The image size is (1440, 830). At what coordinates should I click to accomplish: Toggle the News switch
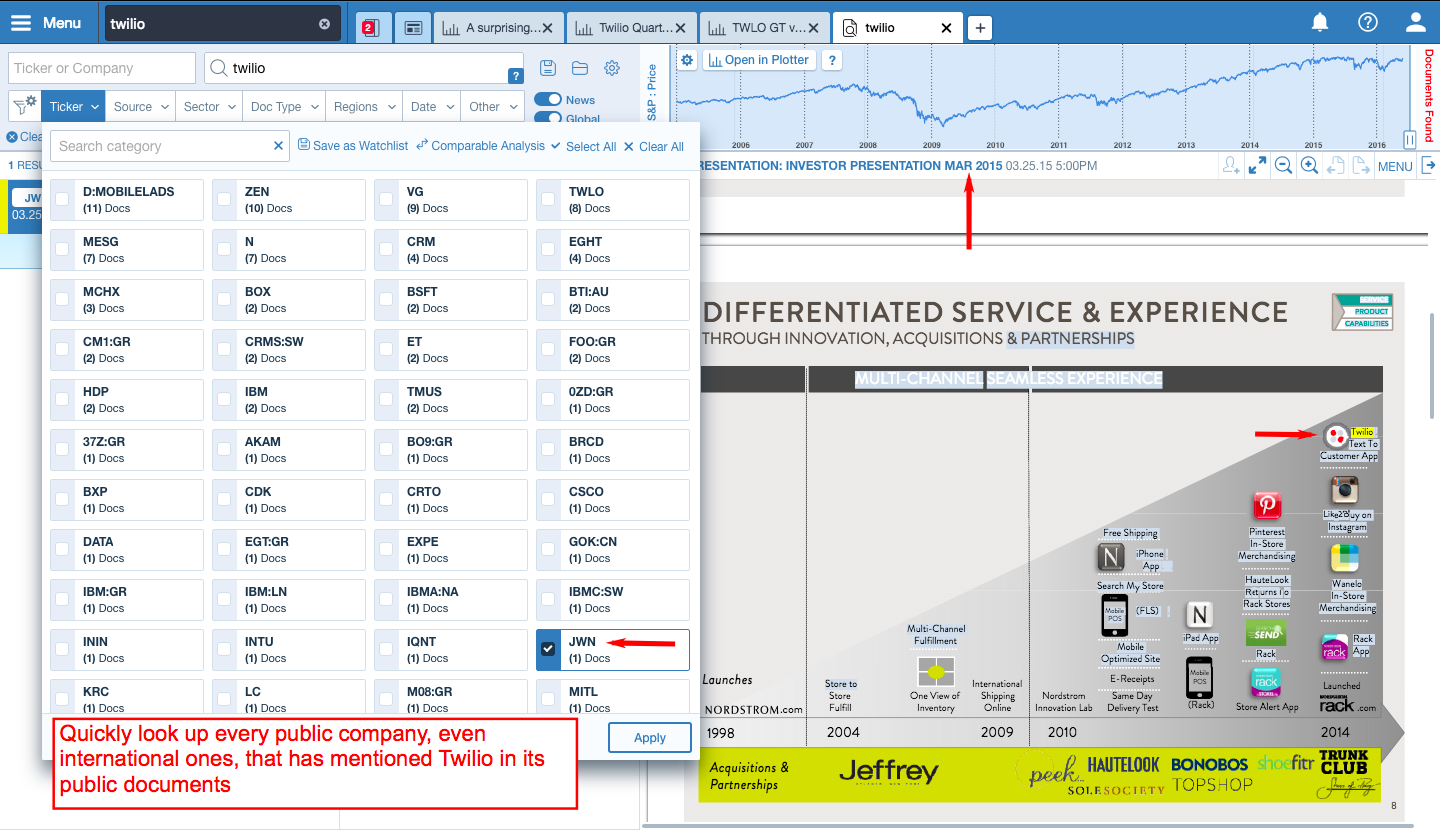tap(547, 99)
